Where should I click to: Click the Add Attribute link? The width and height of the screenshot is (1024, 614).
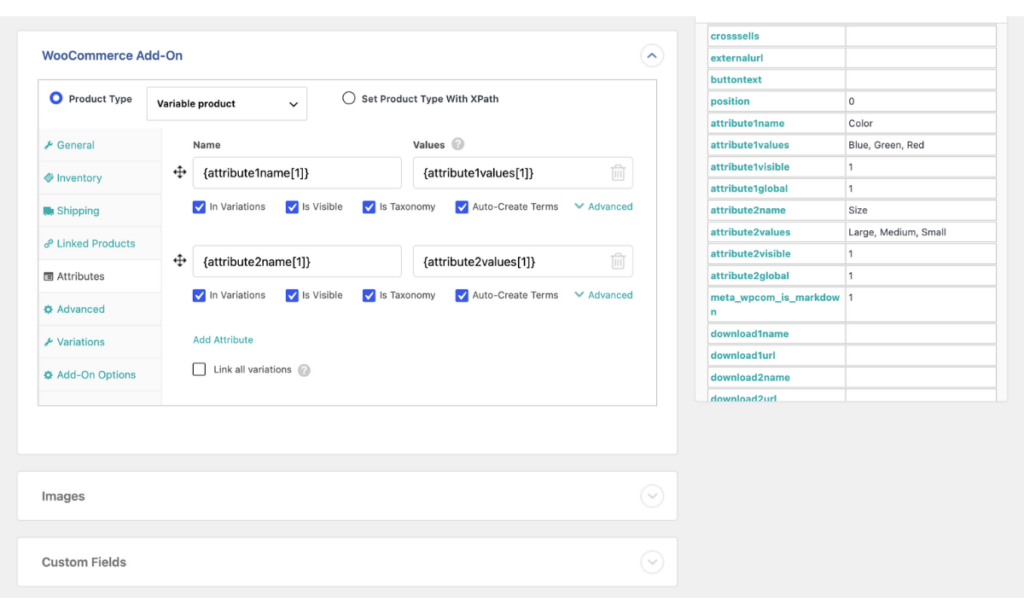point(223,340)
